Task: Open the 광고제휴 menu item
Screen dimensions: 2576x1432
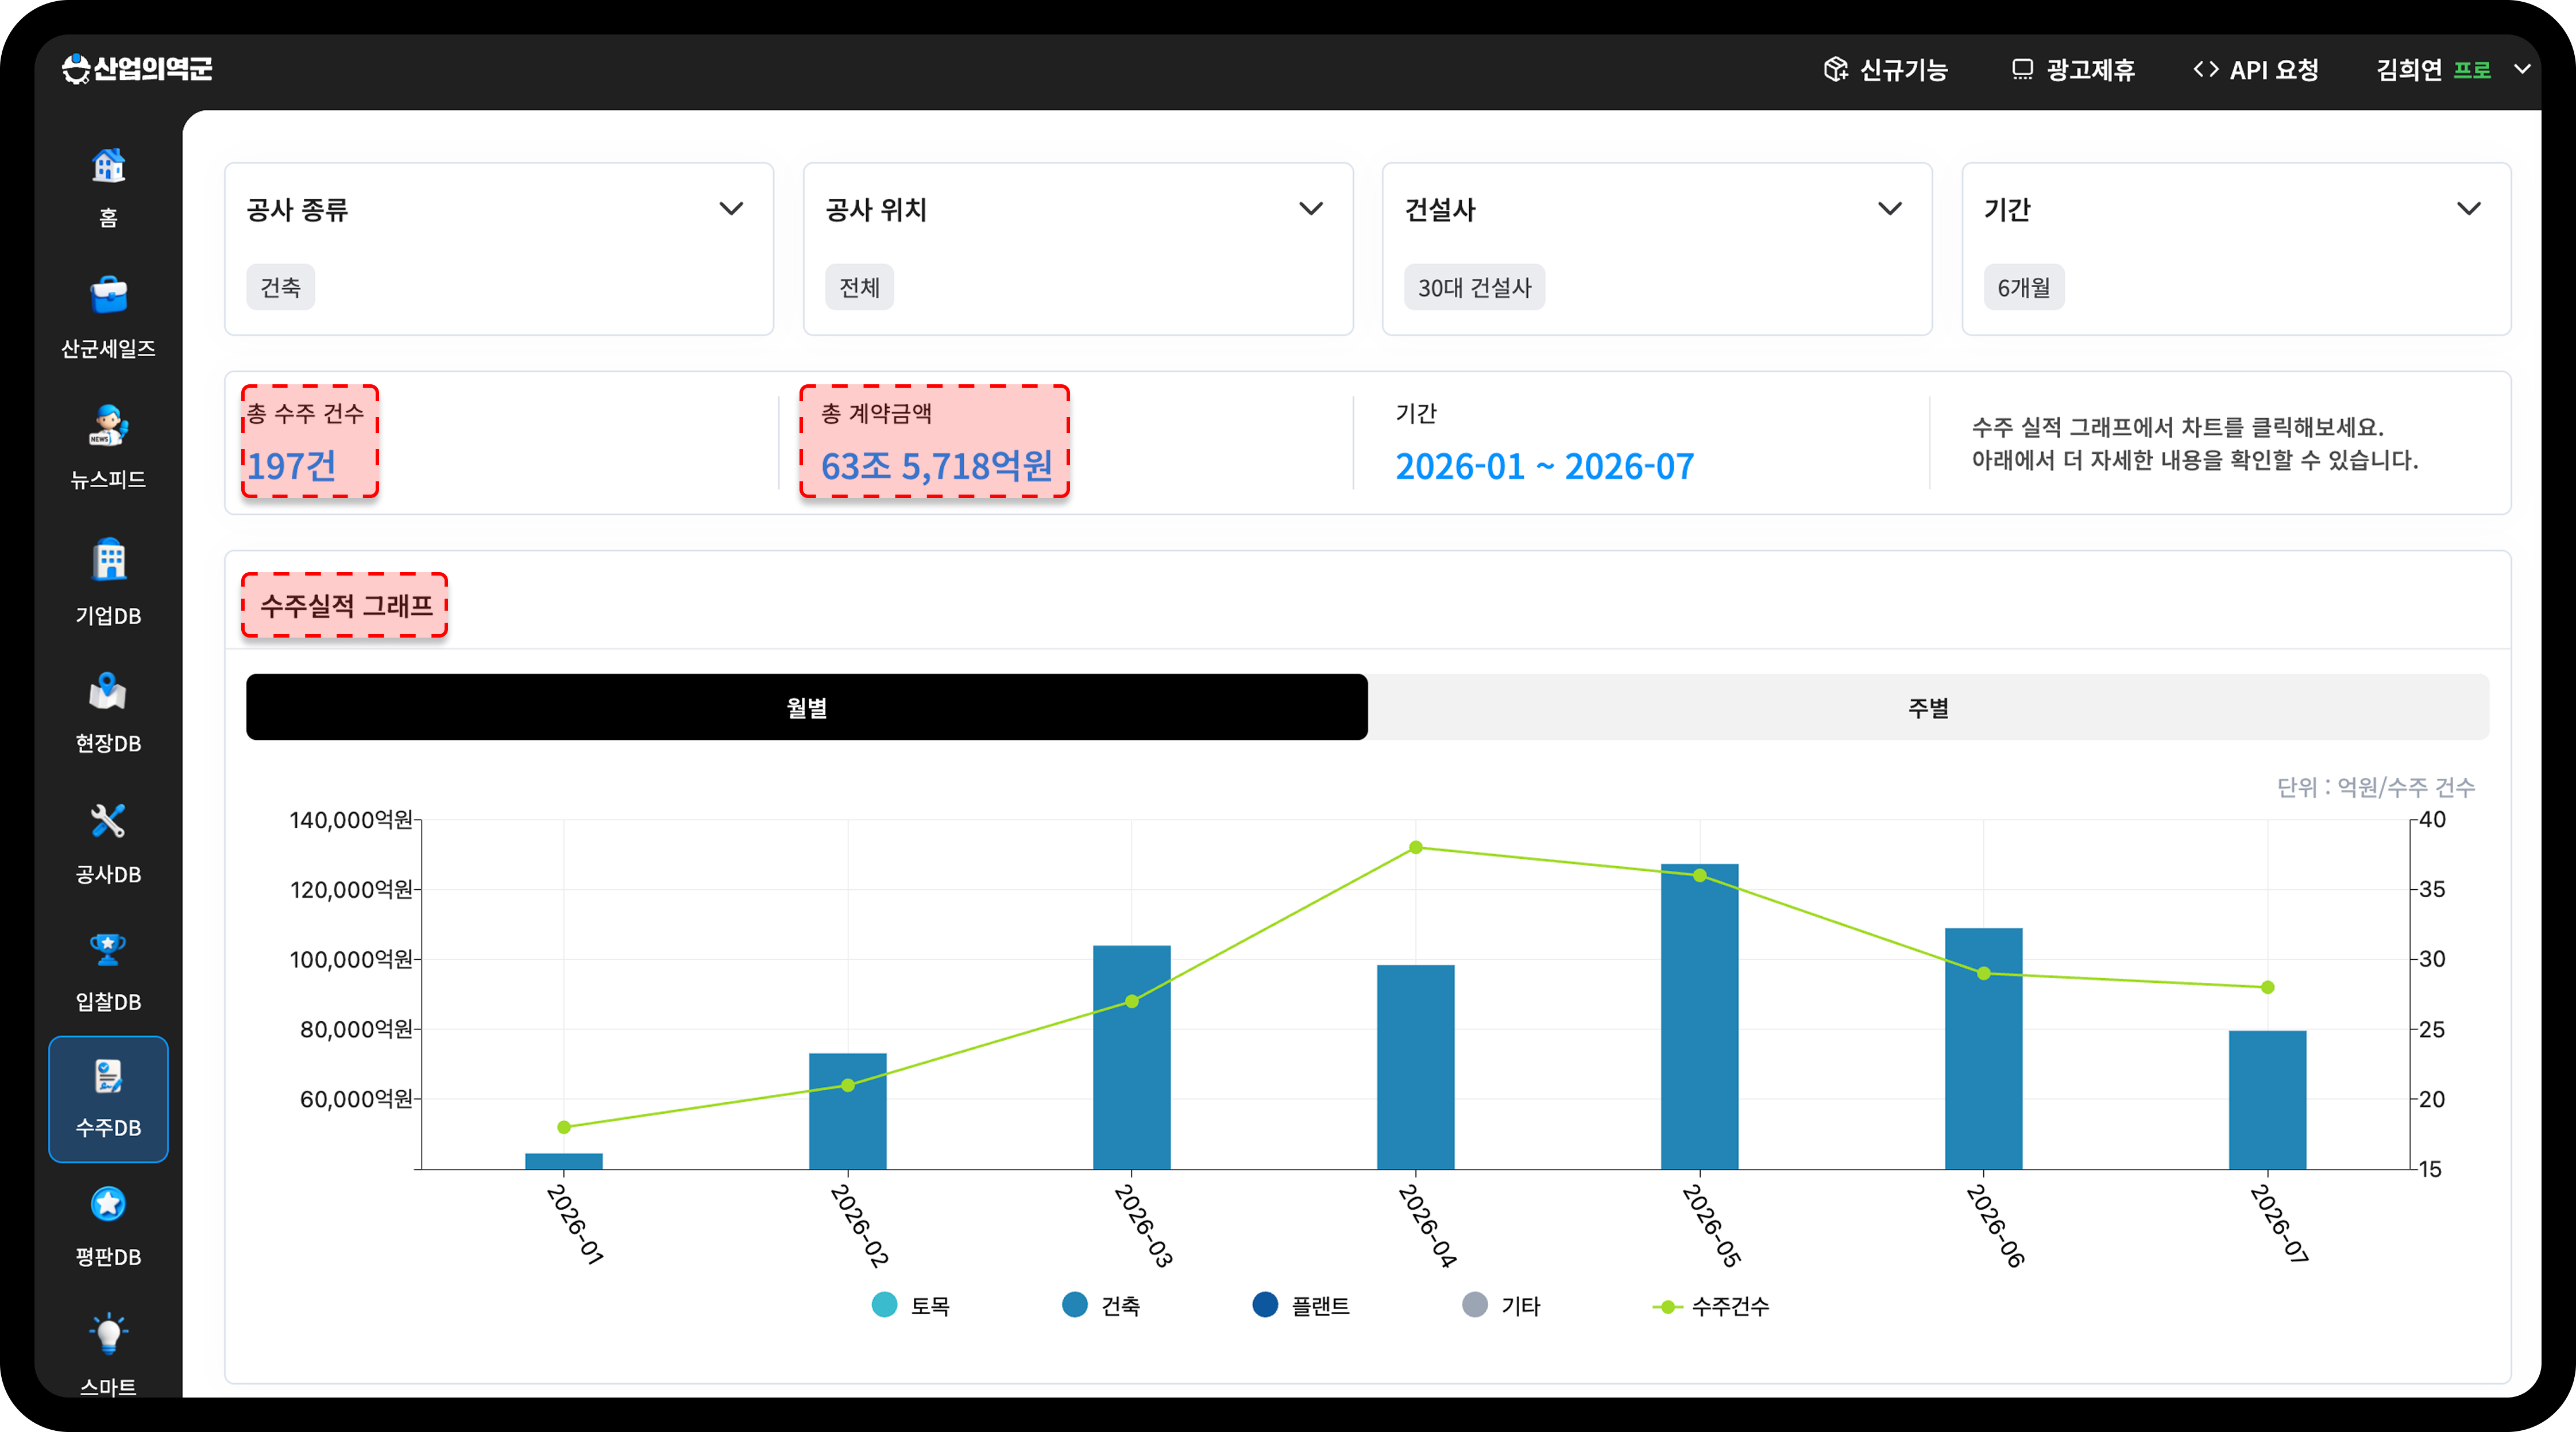Action: coord(2073,69)
